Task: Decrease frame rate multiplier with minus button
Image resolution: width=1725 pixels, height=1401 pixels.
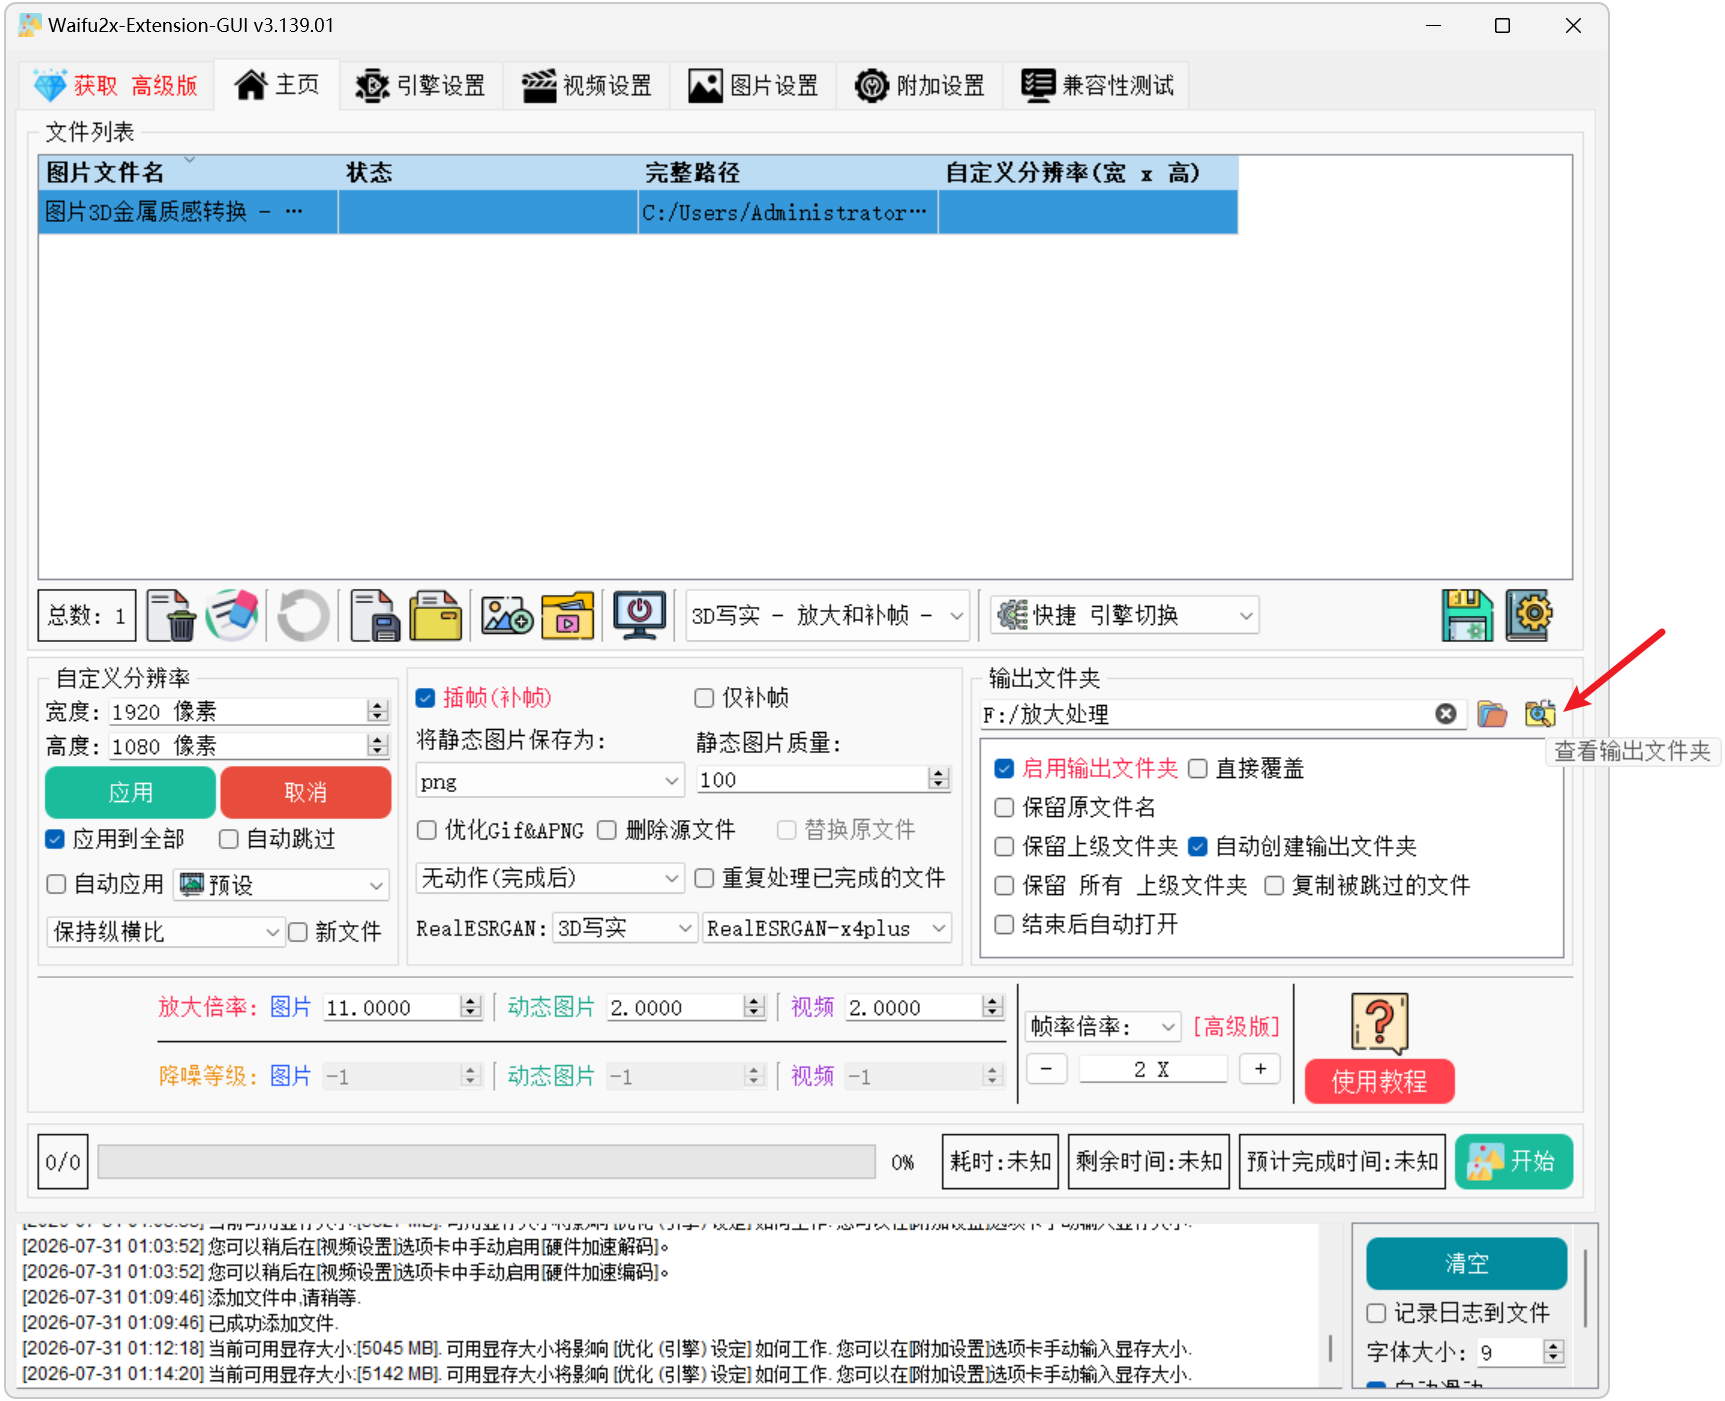Action: click(x=1046, y=1069)
